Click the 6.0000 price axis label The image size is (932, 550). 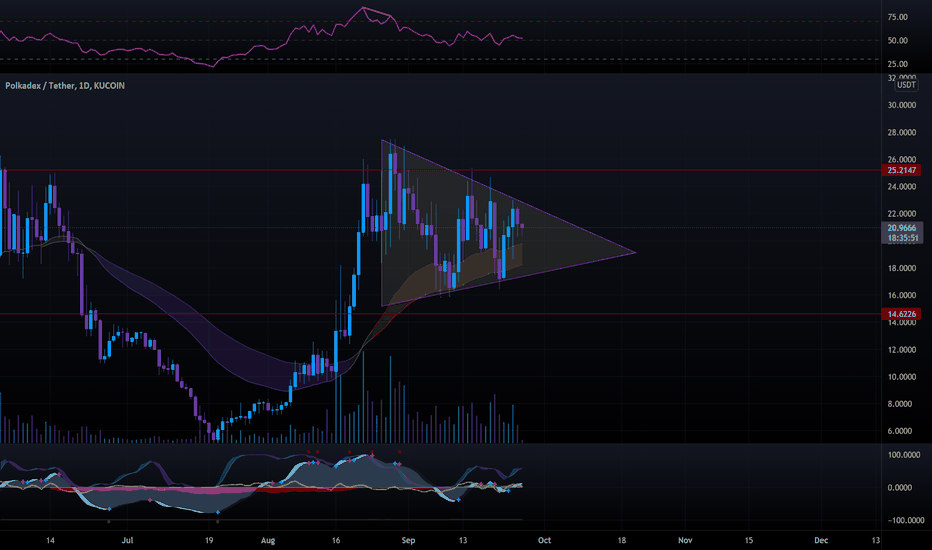(899, 431)
